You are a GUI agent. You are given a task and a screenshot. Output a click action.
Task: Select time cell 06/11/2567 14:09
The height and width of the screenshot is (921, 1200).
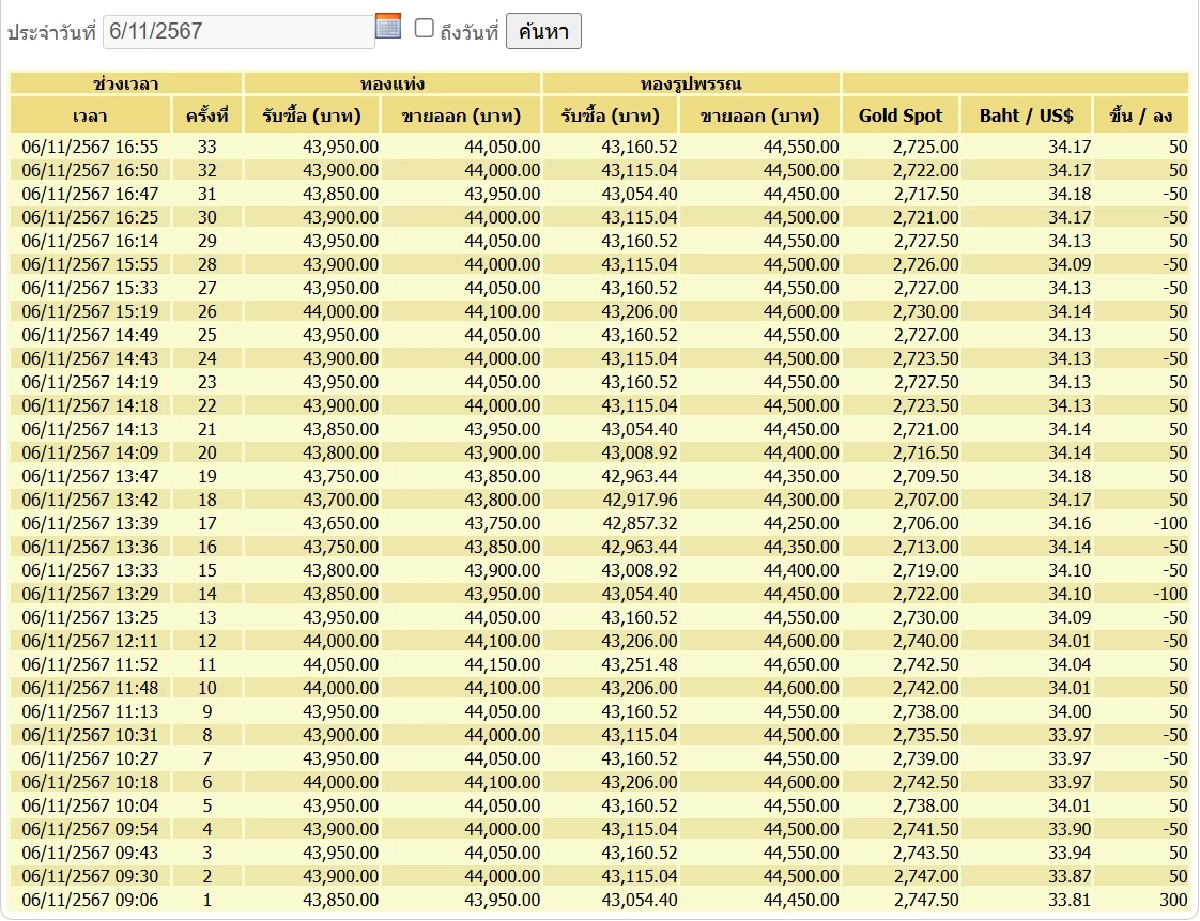tap(90, 452)
